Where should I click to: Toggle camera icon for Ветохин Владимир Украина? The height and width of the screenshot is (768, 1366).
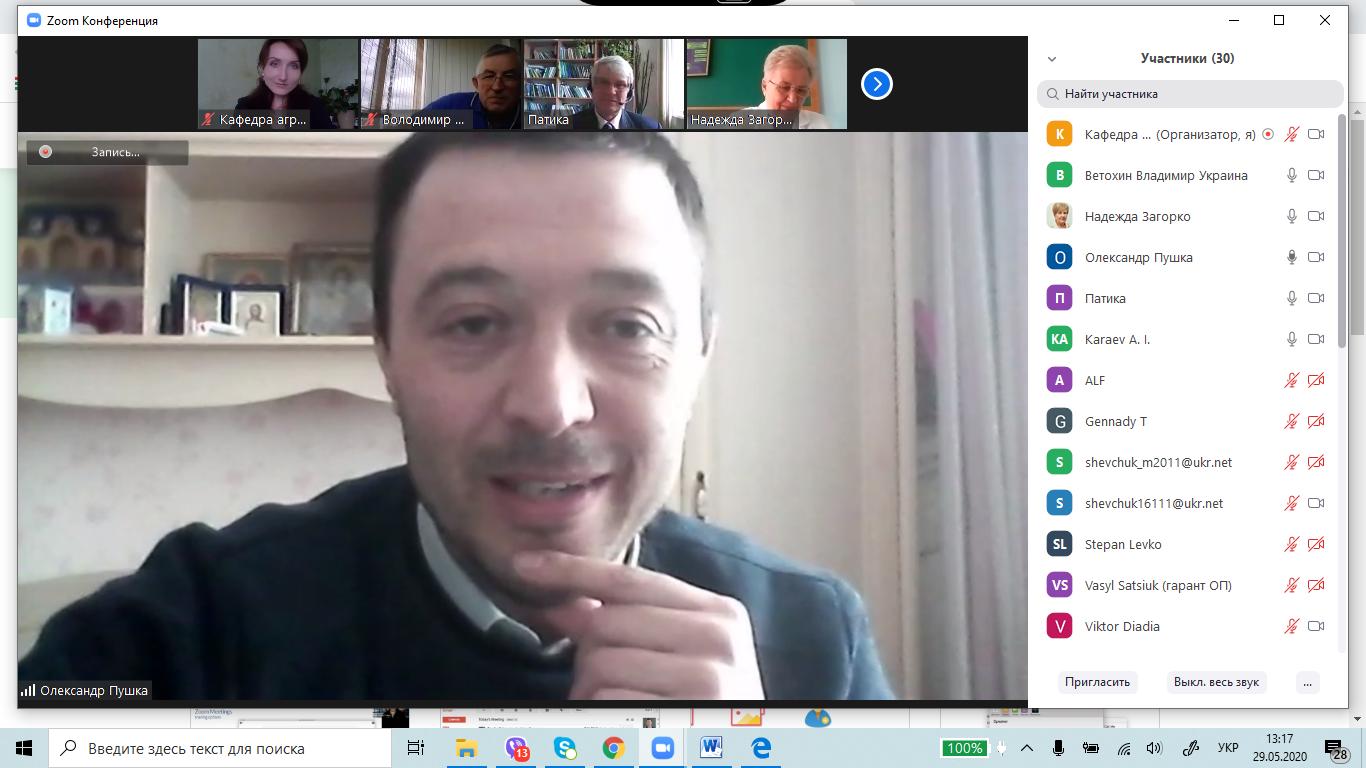pos(1316,175)
